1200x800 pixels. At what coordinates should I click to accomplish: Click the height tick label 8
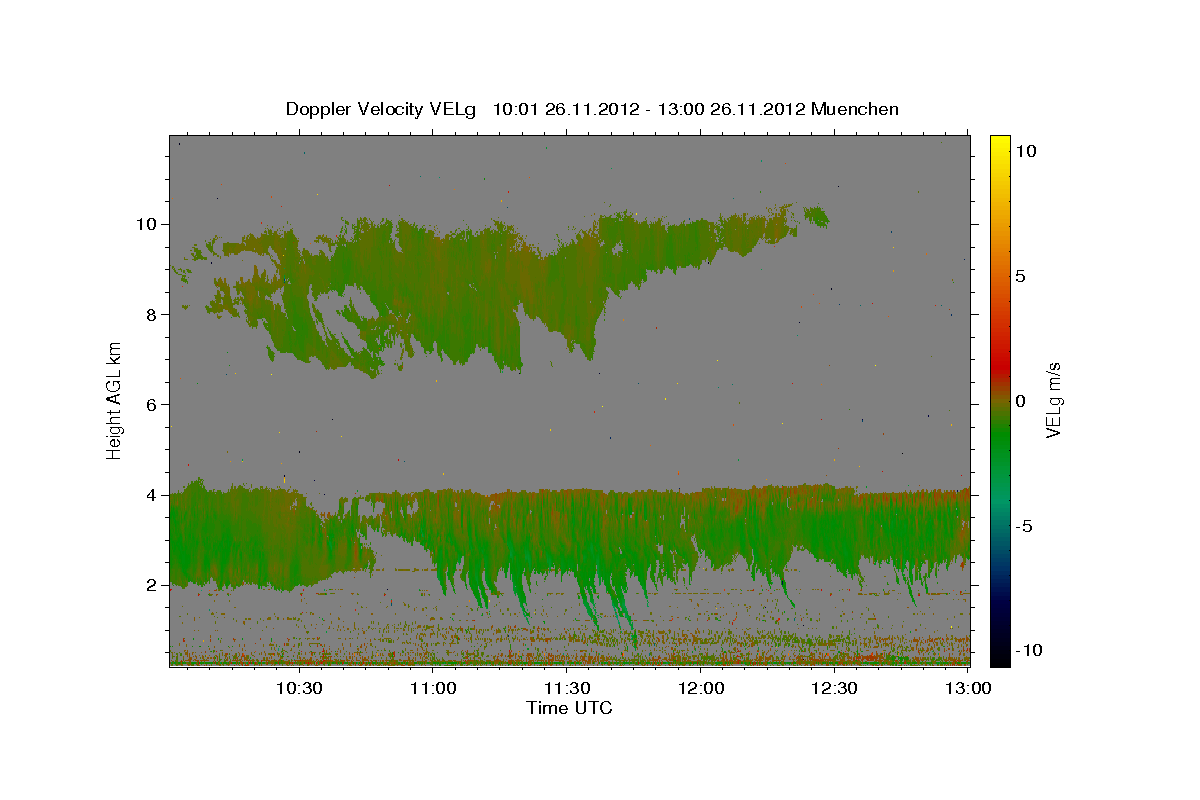pyautogui.click(x=154, y=314)
